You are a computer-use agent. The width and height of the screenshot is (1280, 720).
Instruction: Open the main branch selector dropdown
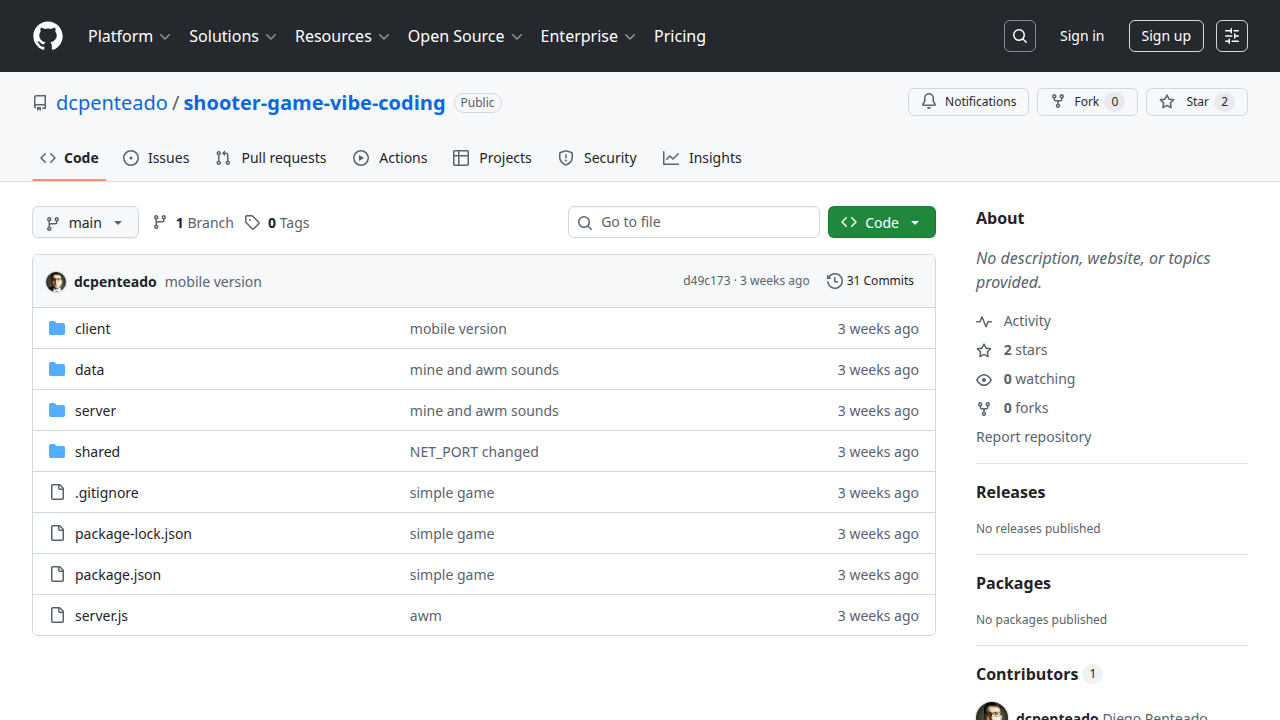[85, 222]
